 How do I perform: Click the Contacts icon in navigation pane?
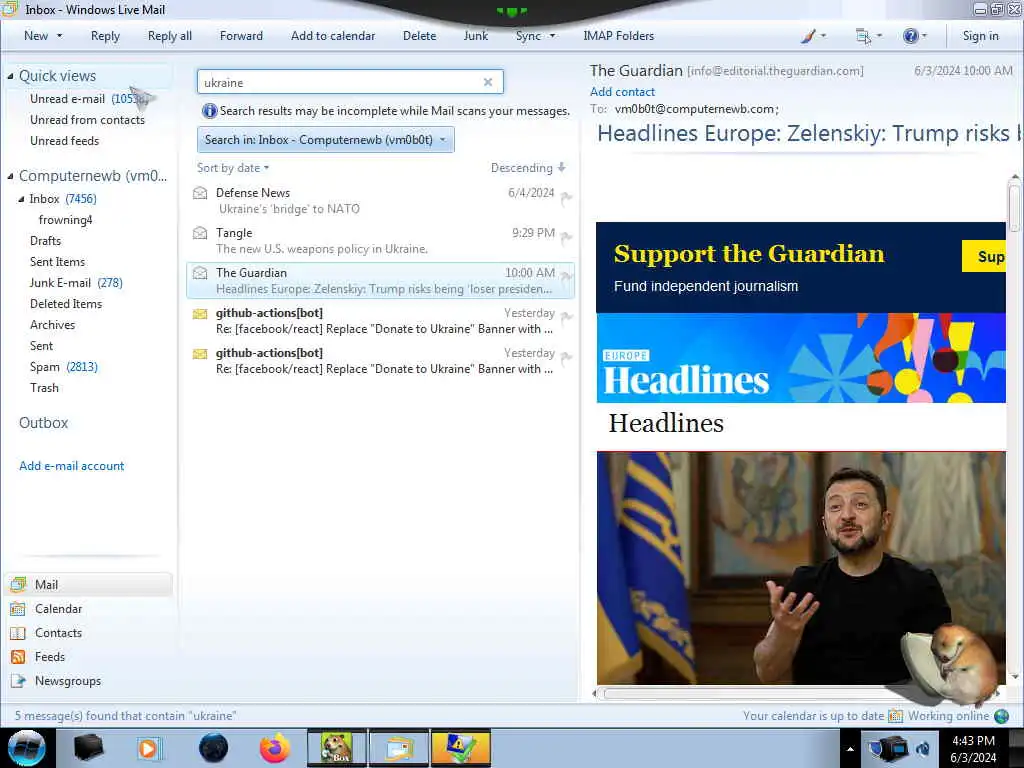pyautogui.click(x=18, y=633)
